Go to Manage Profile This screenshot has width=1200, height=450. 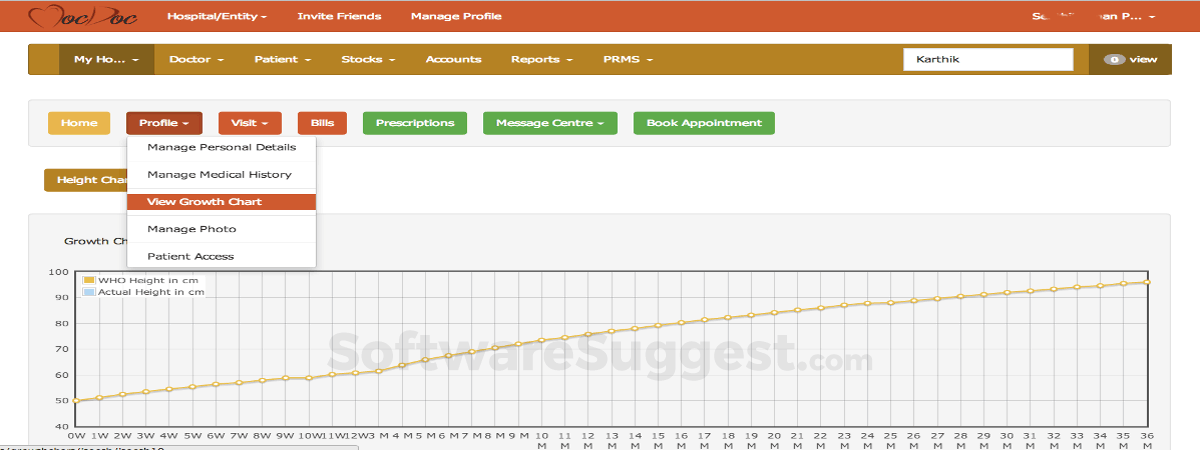click(456, 17)
